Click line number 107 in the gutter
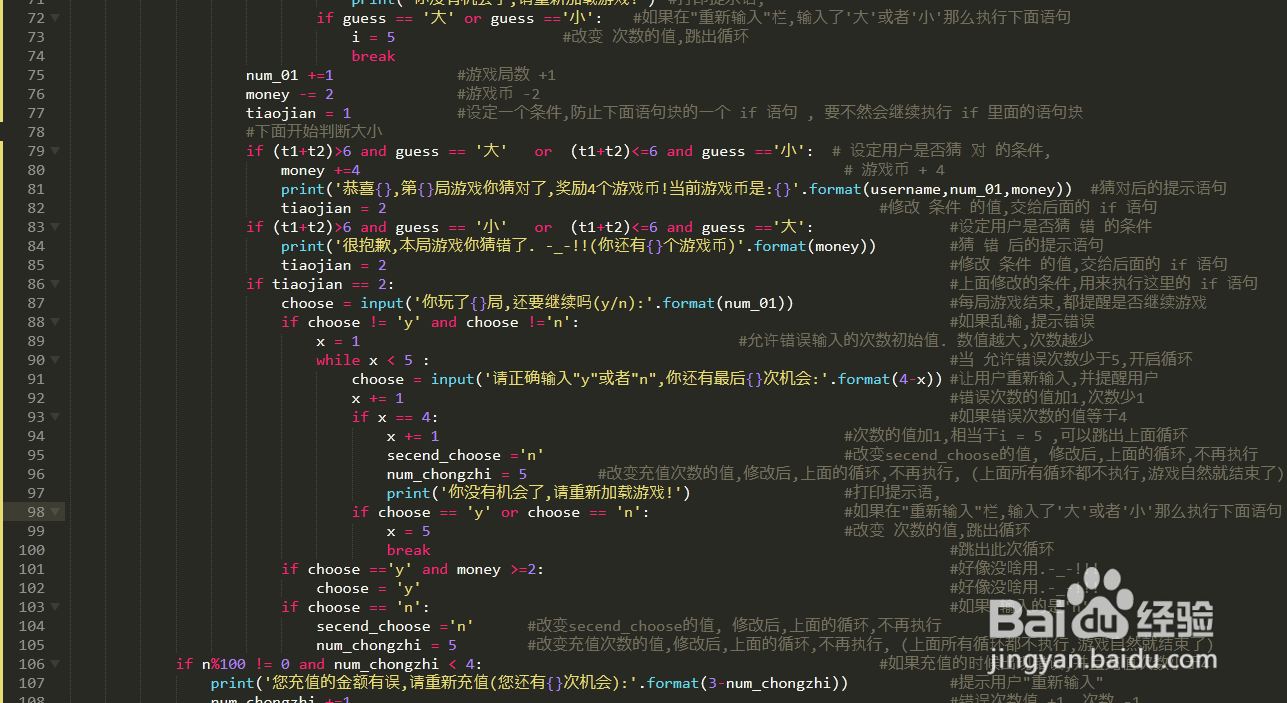 31,683
